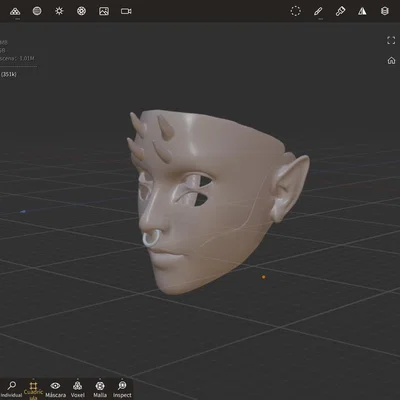Viewport: 400px width, 400px height.
Task: Open the Material sphere menu
Action: (37, 11)
